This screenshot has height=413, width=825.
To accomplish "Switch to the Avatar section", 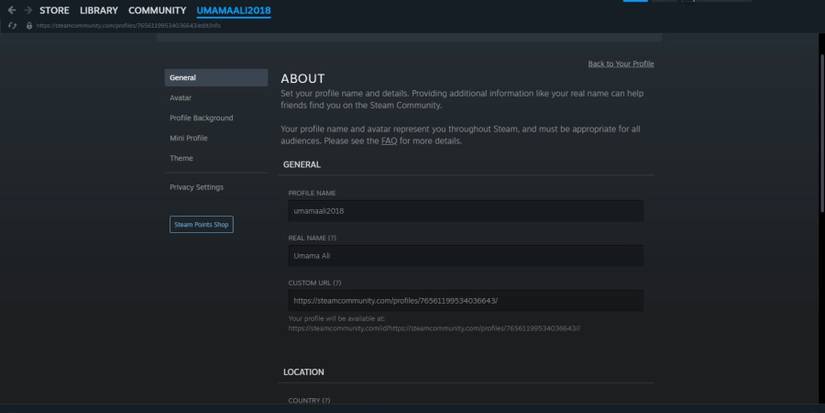I will (x=180, y=98).
